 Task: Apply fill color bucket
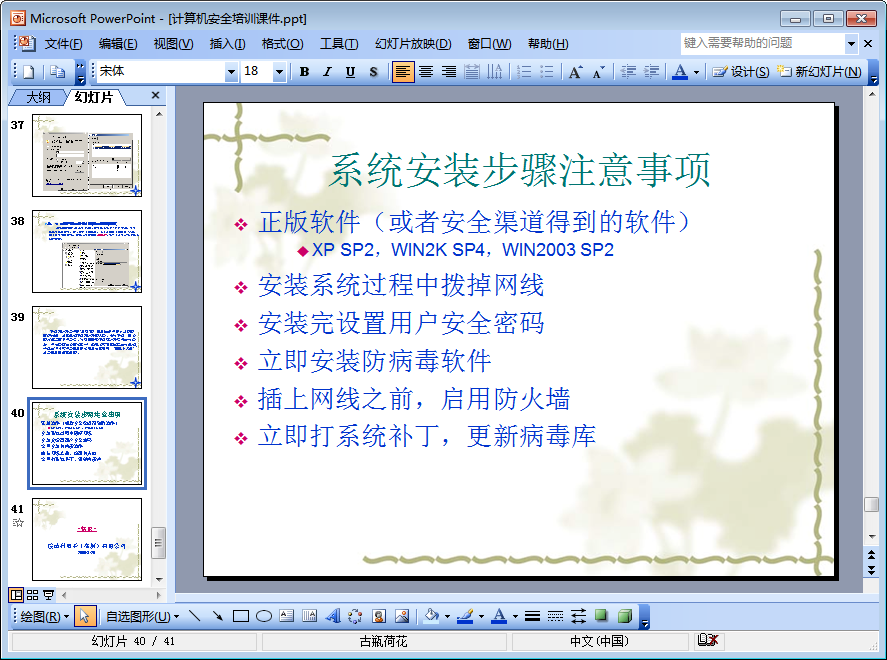point(431,616)
